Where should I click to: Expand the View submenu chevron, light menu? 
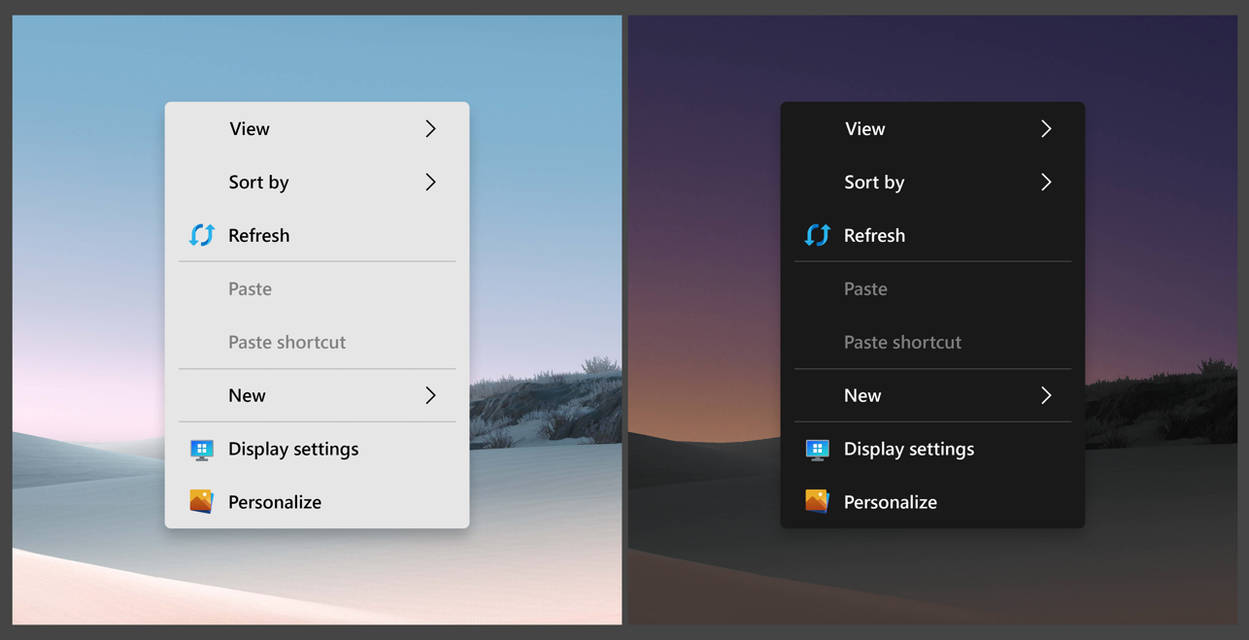click(430, 128)
